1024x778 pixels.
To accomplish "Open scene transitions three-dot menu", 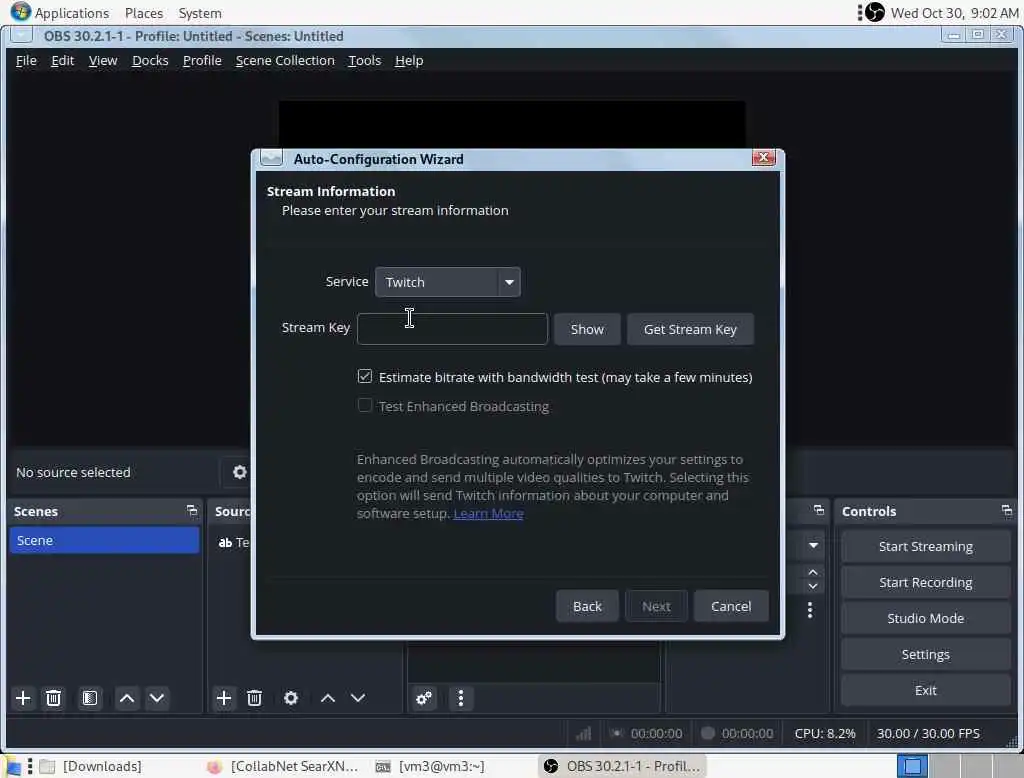I will pyautogui.click(x=810, y=610).
